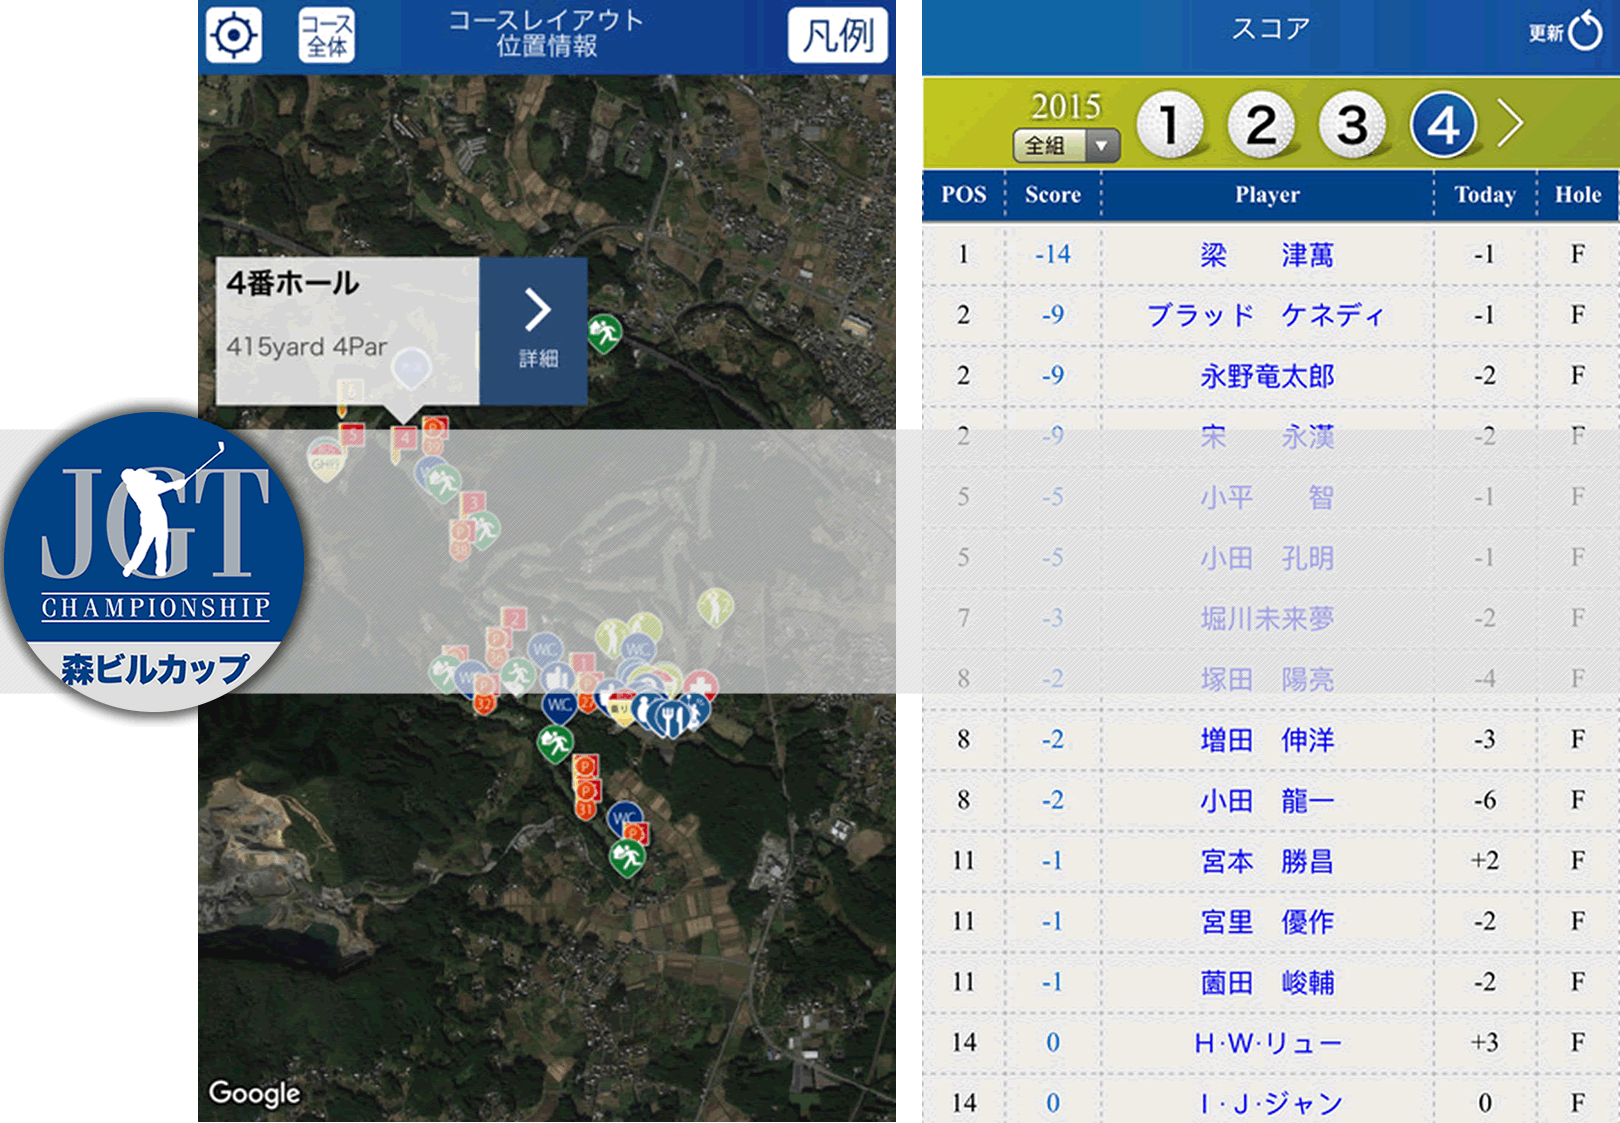Image resolution: width=1620 pixels, height=1123 pixels.
Task: Click the JGT Championship logo badge
Action: click(154, 560)
